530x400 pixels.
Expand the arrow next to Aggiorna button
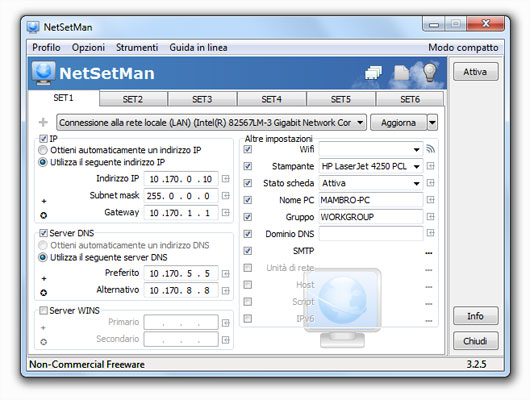[x=432, y=122]
